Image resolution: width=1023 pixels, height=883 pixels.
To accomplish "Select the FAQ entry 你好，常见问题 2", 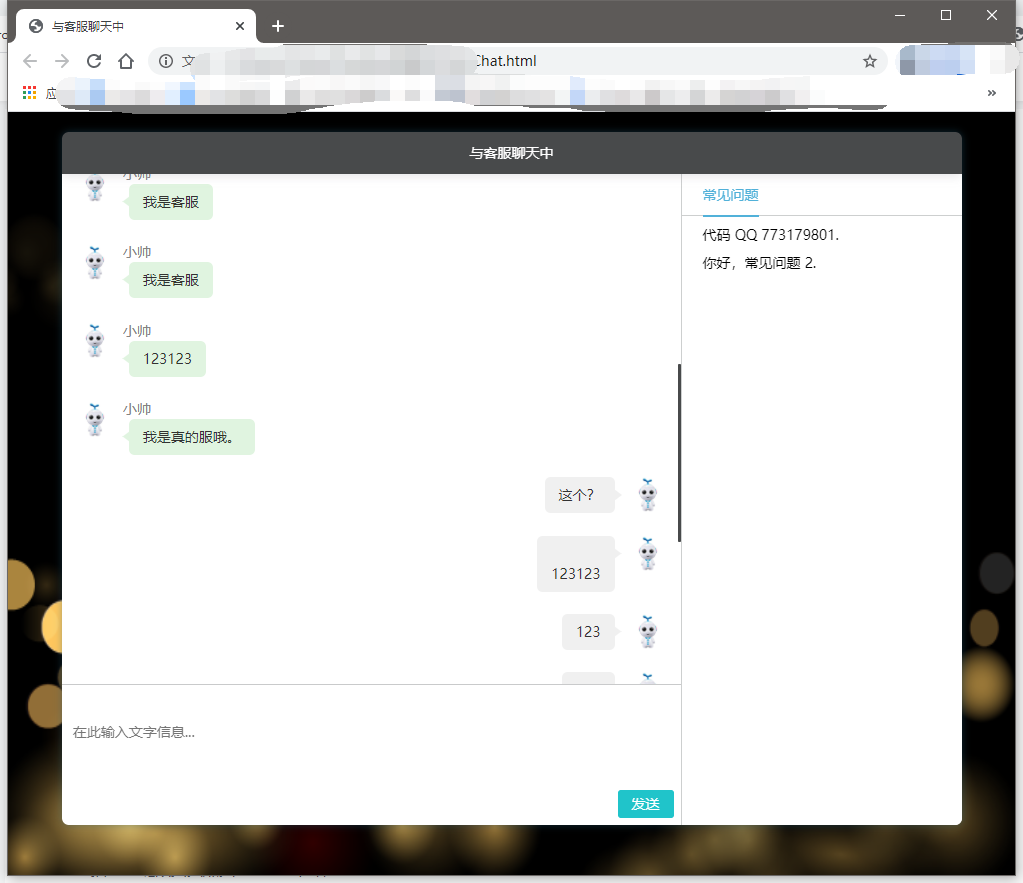I will (759, 263).
